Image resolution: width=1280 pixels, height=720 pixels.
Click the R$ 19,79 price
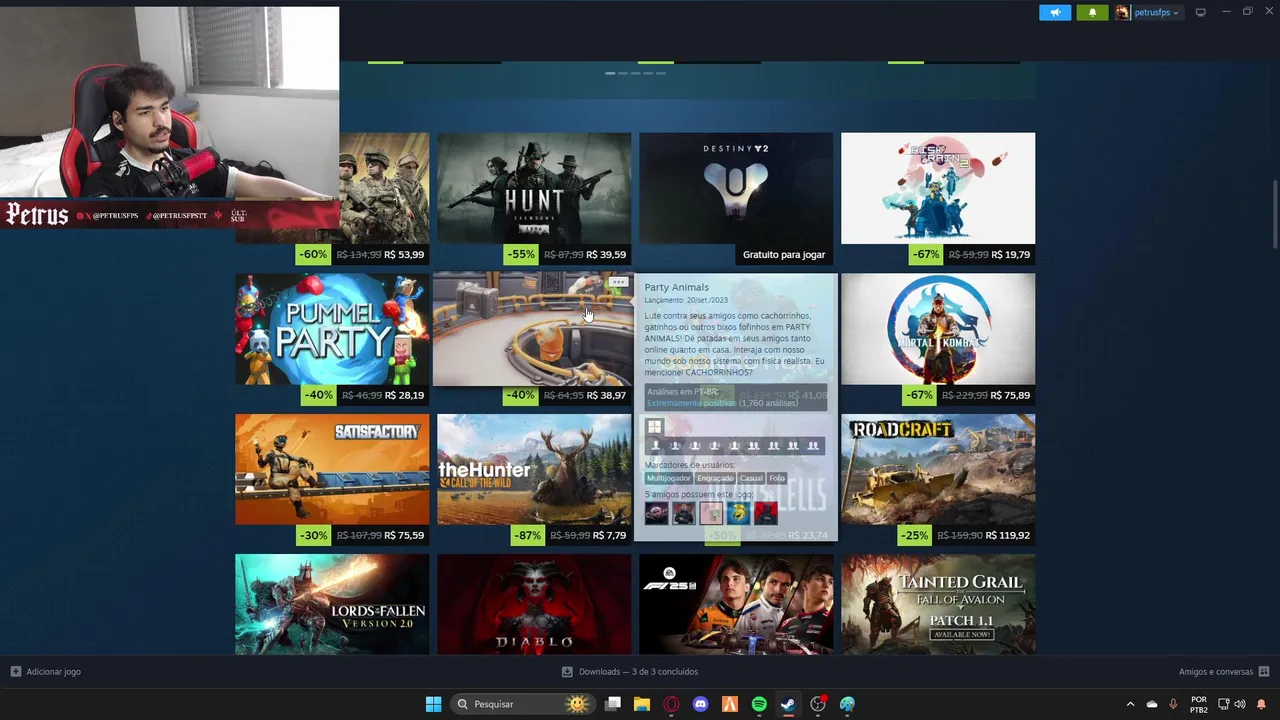point(1009,255)
